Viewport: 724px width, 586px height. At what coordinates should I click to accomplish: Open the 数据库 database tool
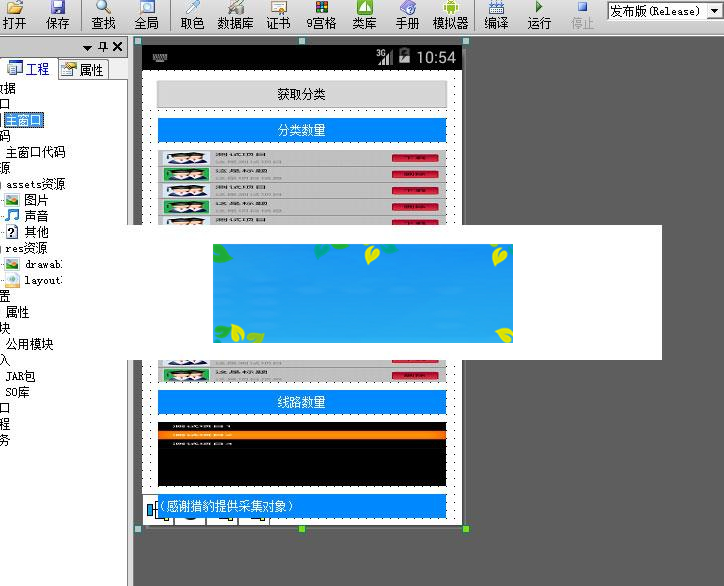click(x=236, y=15)
